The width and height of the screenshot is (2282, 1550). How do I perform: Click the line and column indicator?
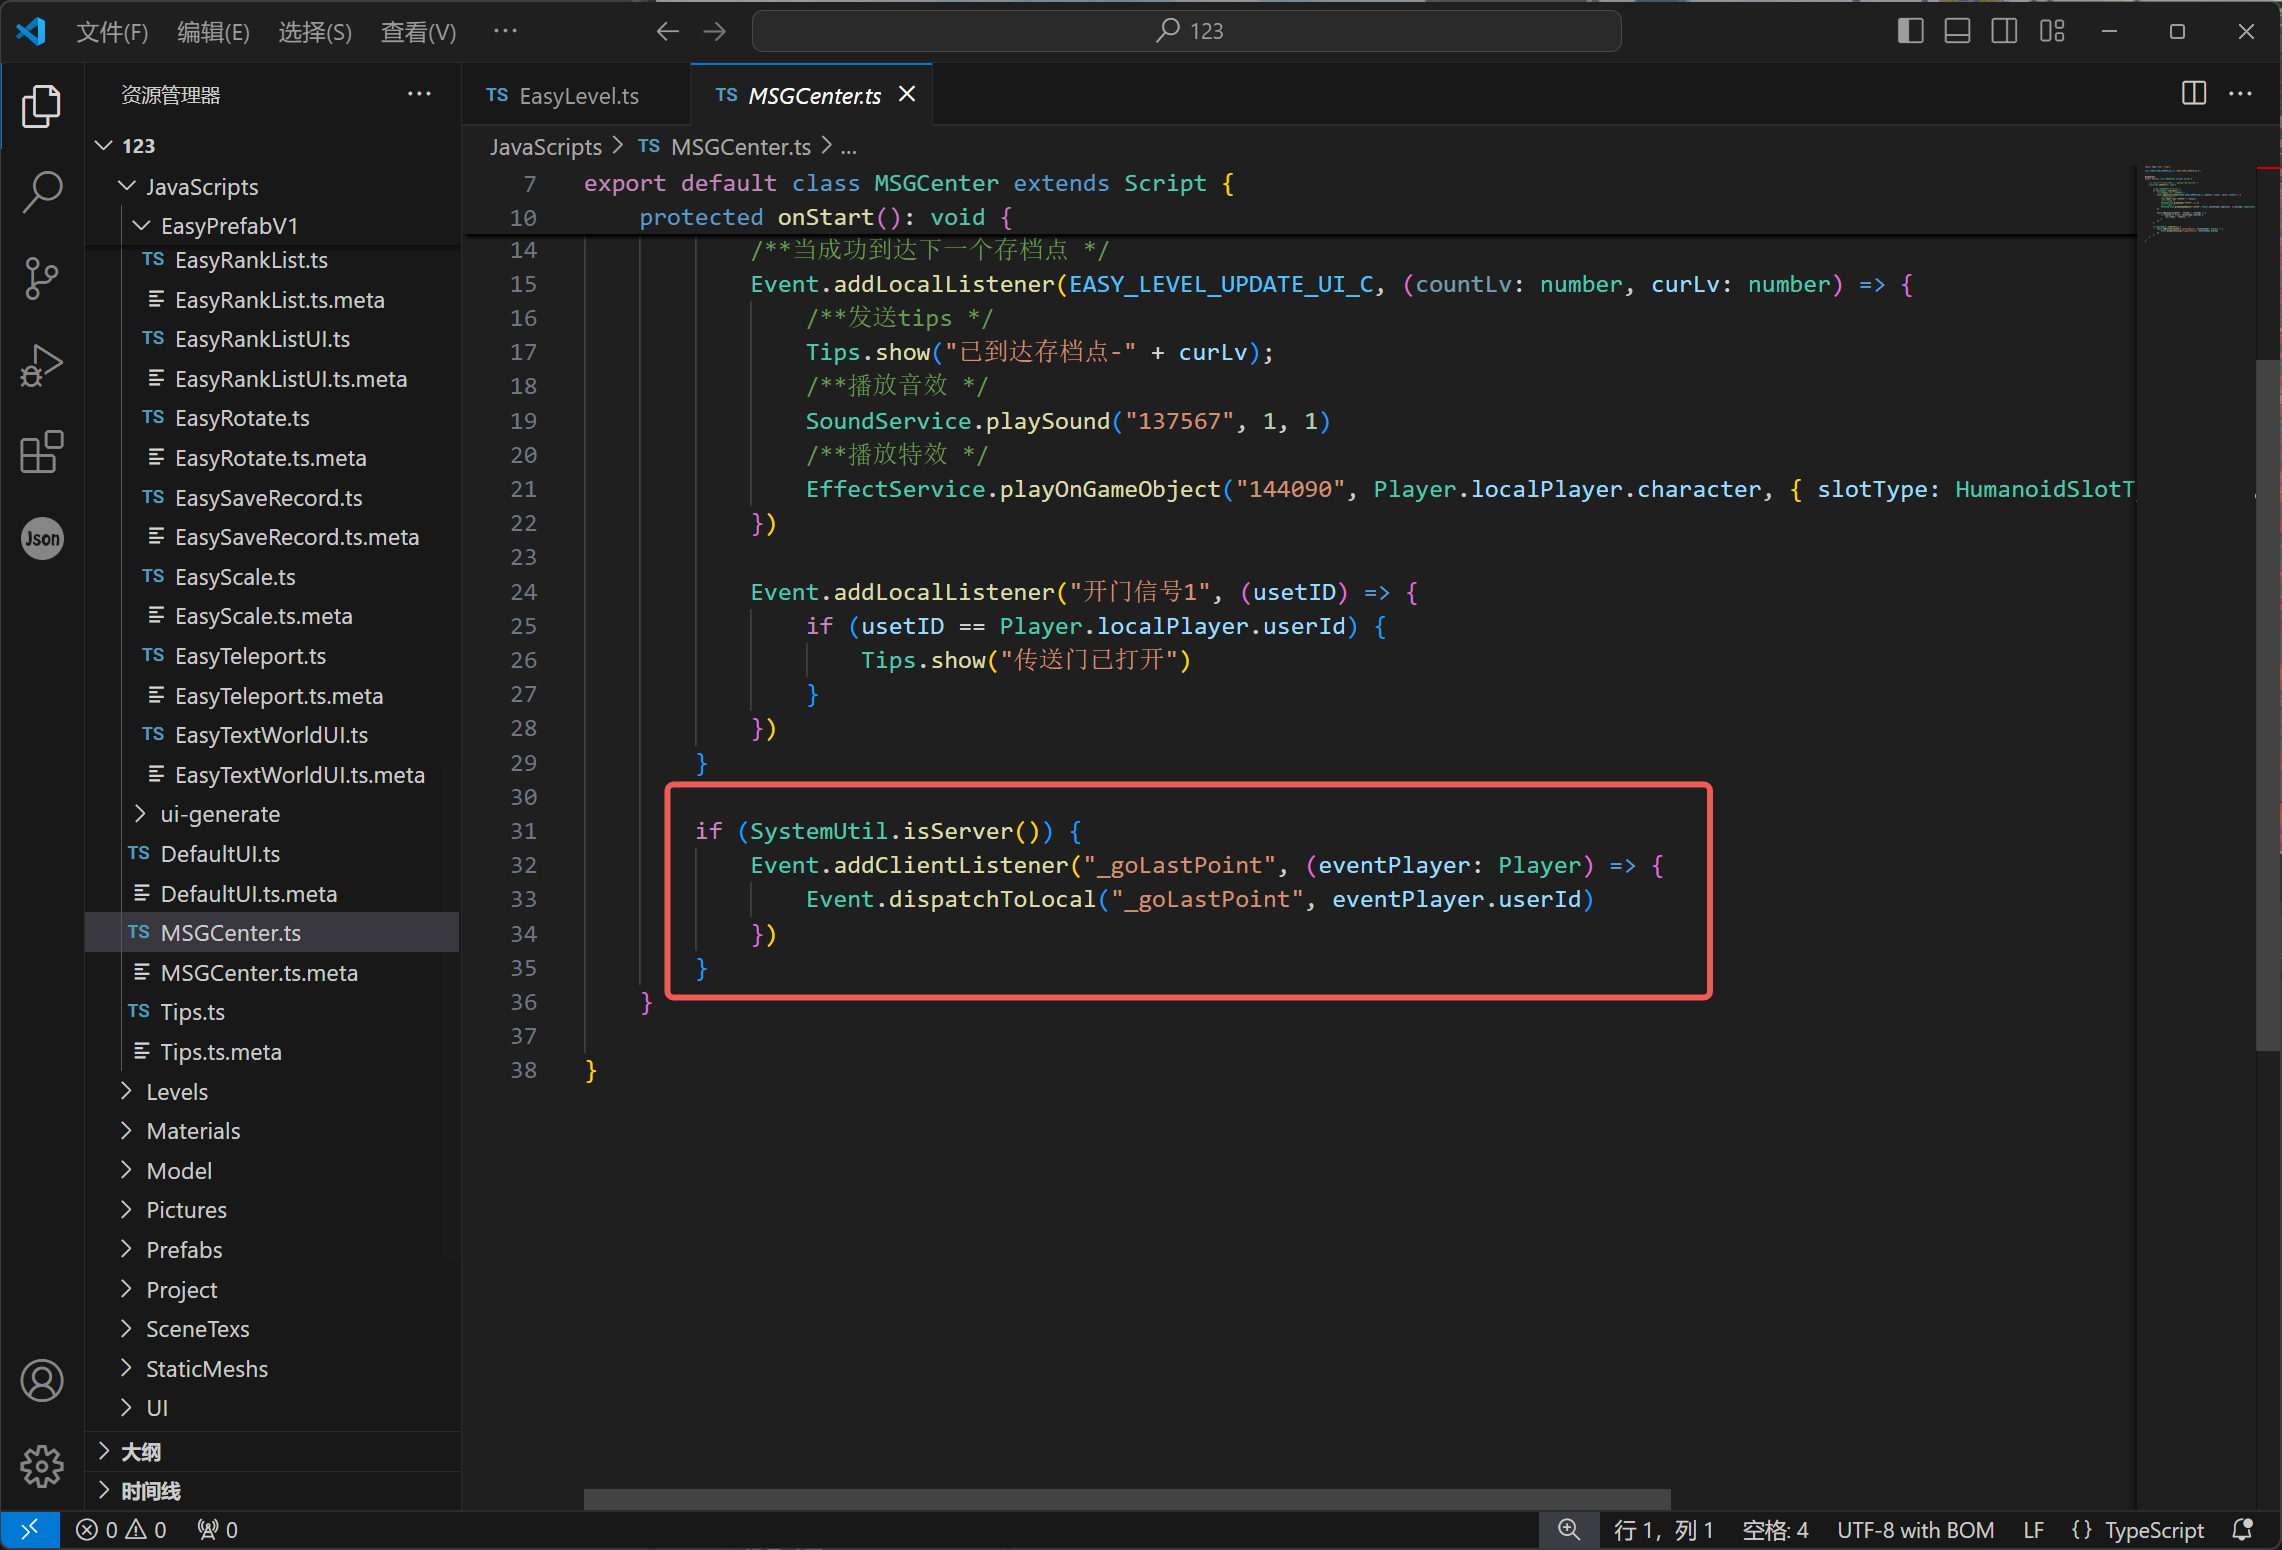point(1663,1530)
